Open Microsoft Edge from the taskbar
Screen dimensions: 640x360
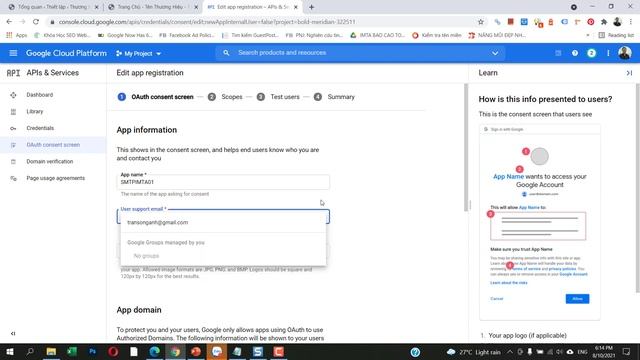tap(155, 351)
